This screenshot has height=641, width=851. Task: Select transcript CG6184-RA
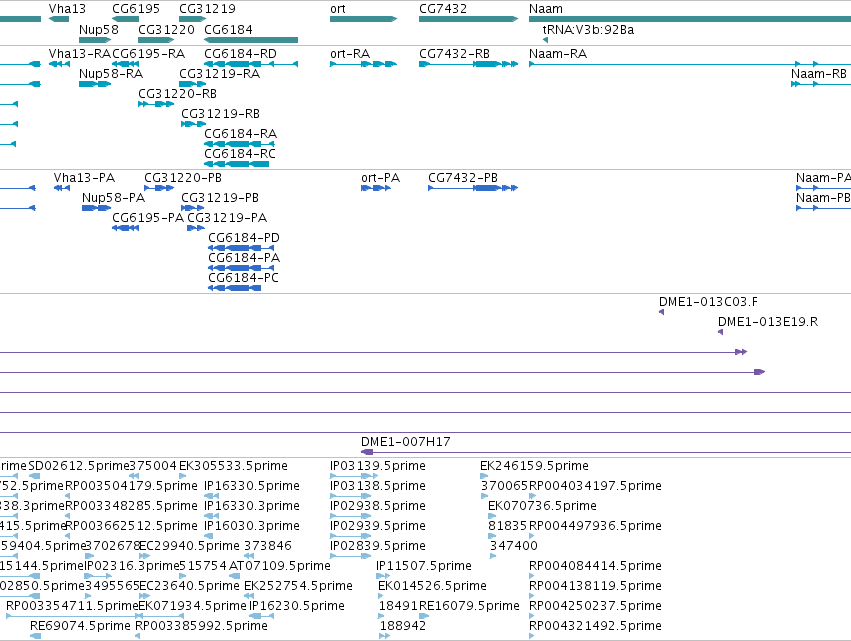pyautogui.click(x=239, y=144)
